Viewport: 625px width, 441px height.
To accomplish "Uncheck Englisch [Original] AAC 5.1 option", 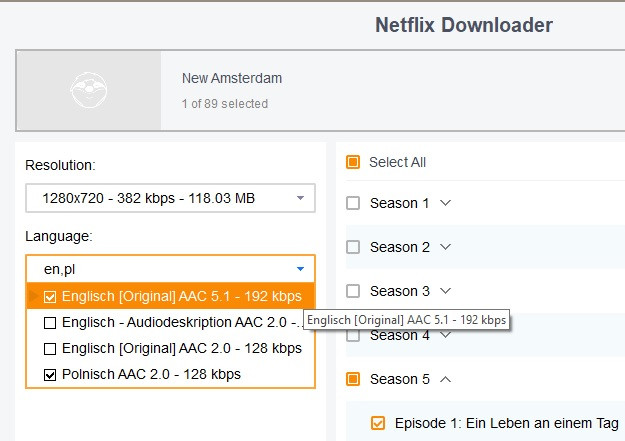I will point(50,296).
